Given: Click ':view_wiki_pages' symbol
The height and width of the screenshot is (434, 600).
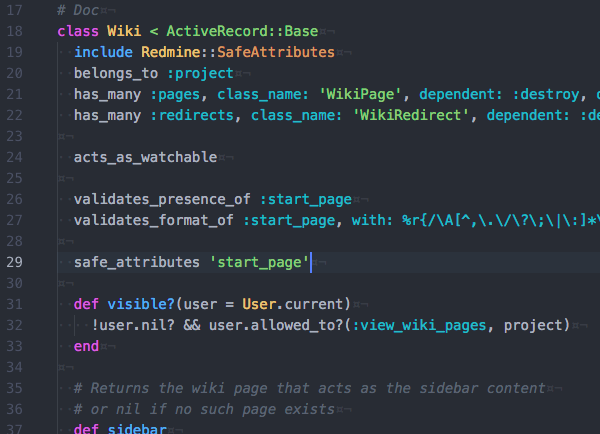Looking at the screenshot, I should 419,326.
